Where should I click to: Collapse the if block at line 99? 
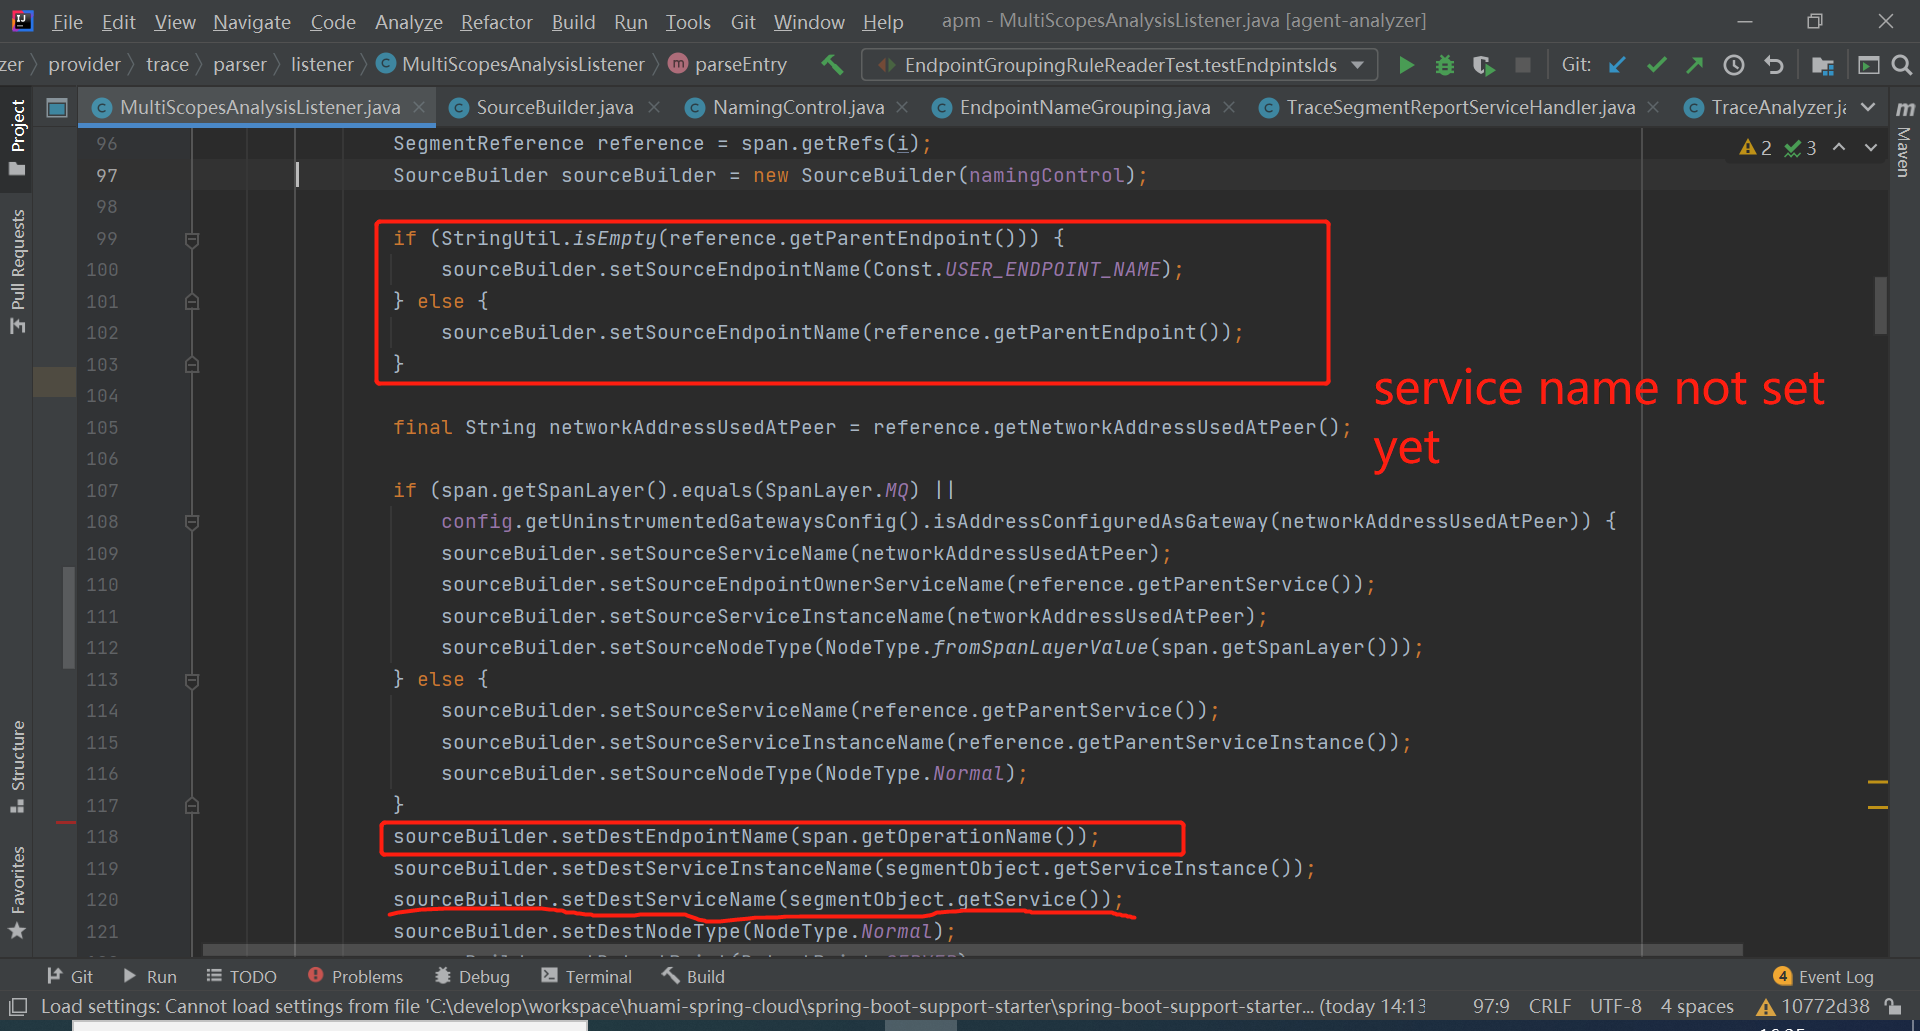pos(192,239)
